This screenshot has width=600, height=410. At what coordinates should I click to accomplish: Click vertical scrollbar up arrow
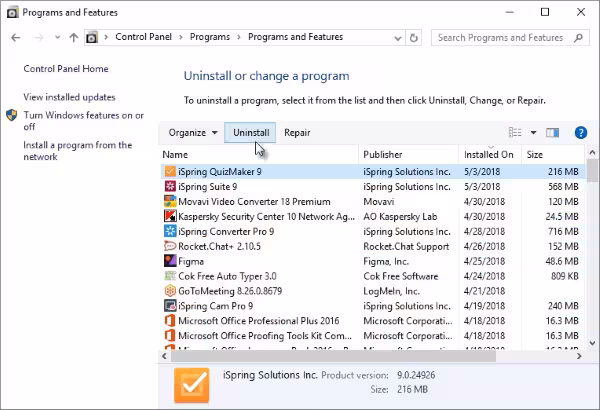pos(592,152)
